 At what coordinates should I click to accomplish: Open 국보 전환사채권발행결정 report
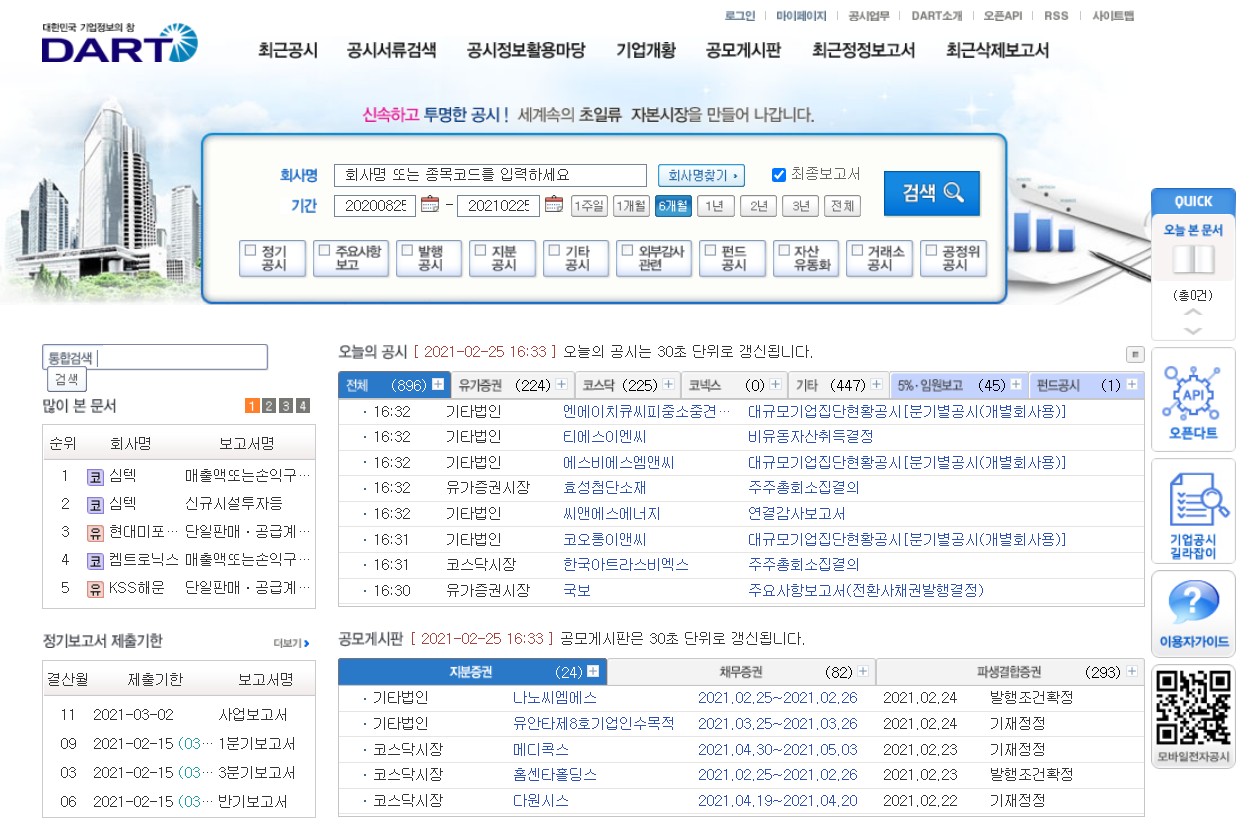(x=866, y=590)
